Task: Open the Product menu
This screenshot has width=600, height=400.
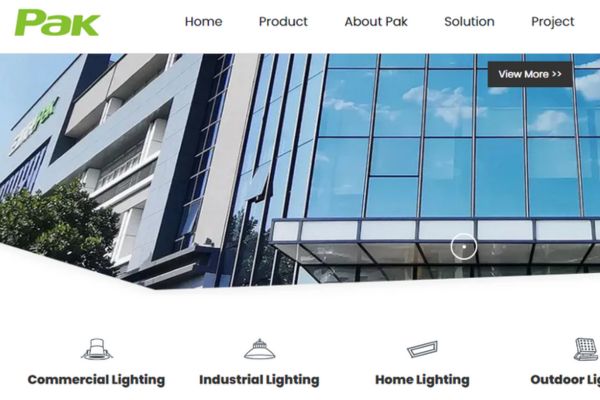Action: (283, 21)
